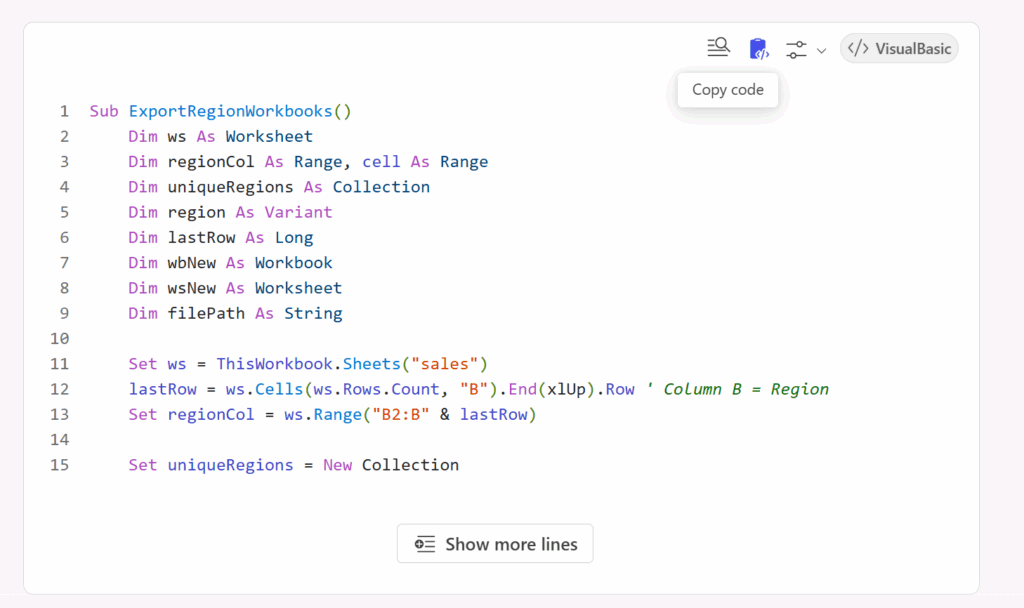Viewport: 1024px width, 608px height.
Task: Click line number 11 in the gutter
Action: (60, 363)
